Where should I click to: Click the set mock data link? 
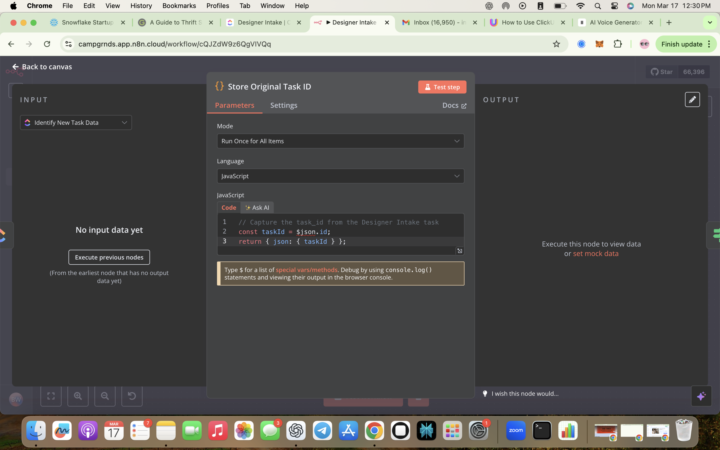pyautogui.click(x=596, y=253)
